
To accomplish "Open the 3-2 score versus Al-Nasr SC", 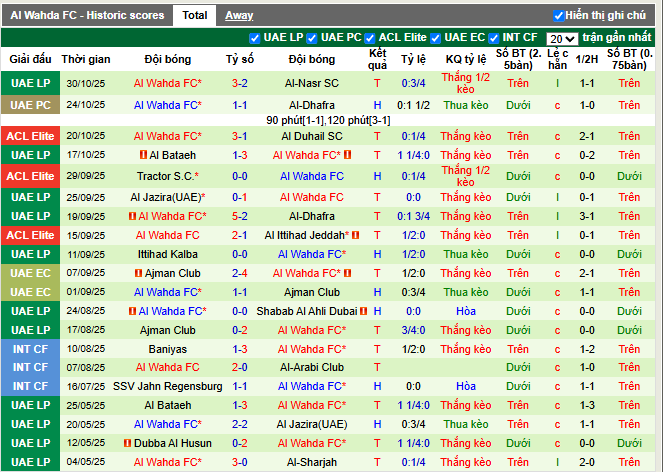I will pos(240,83).
